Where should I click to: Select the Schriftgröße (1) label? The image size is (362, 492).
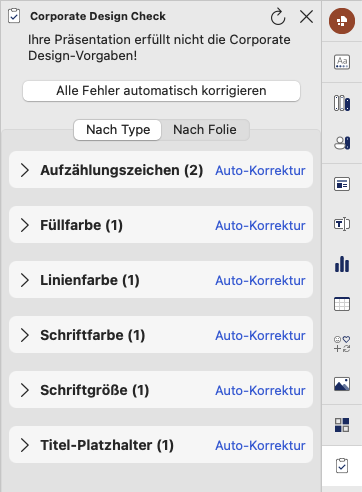point(95,390)
